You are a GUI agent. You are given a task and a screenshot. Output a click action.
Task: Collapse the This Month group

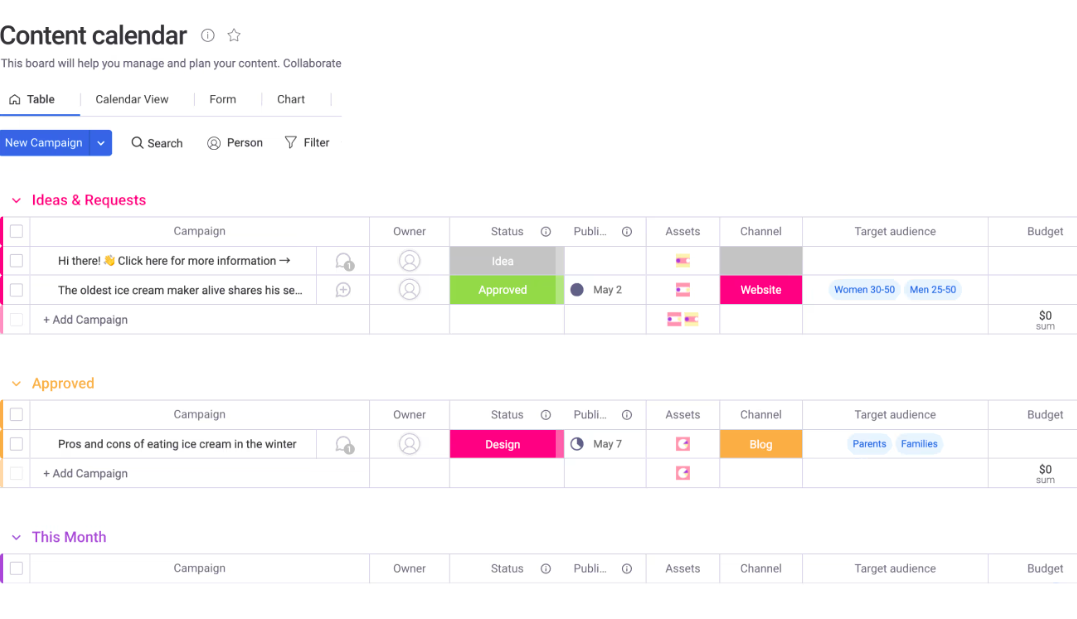click(16, 538)
